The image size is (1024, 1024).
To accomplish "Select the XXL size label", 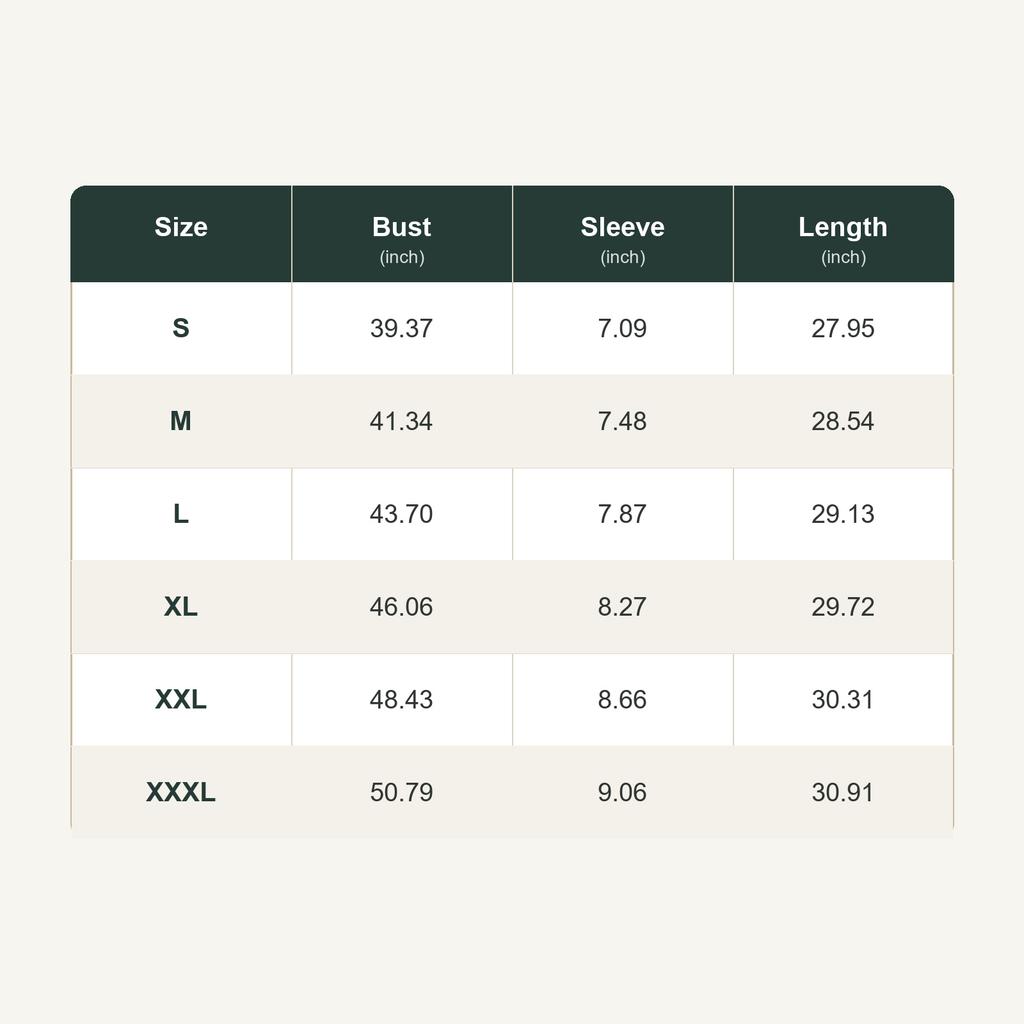I will click(x=181, y=699).
